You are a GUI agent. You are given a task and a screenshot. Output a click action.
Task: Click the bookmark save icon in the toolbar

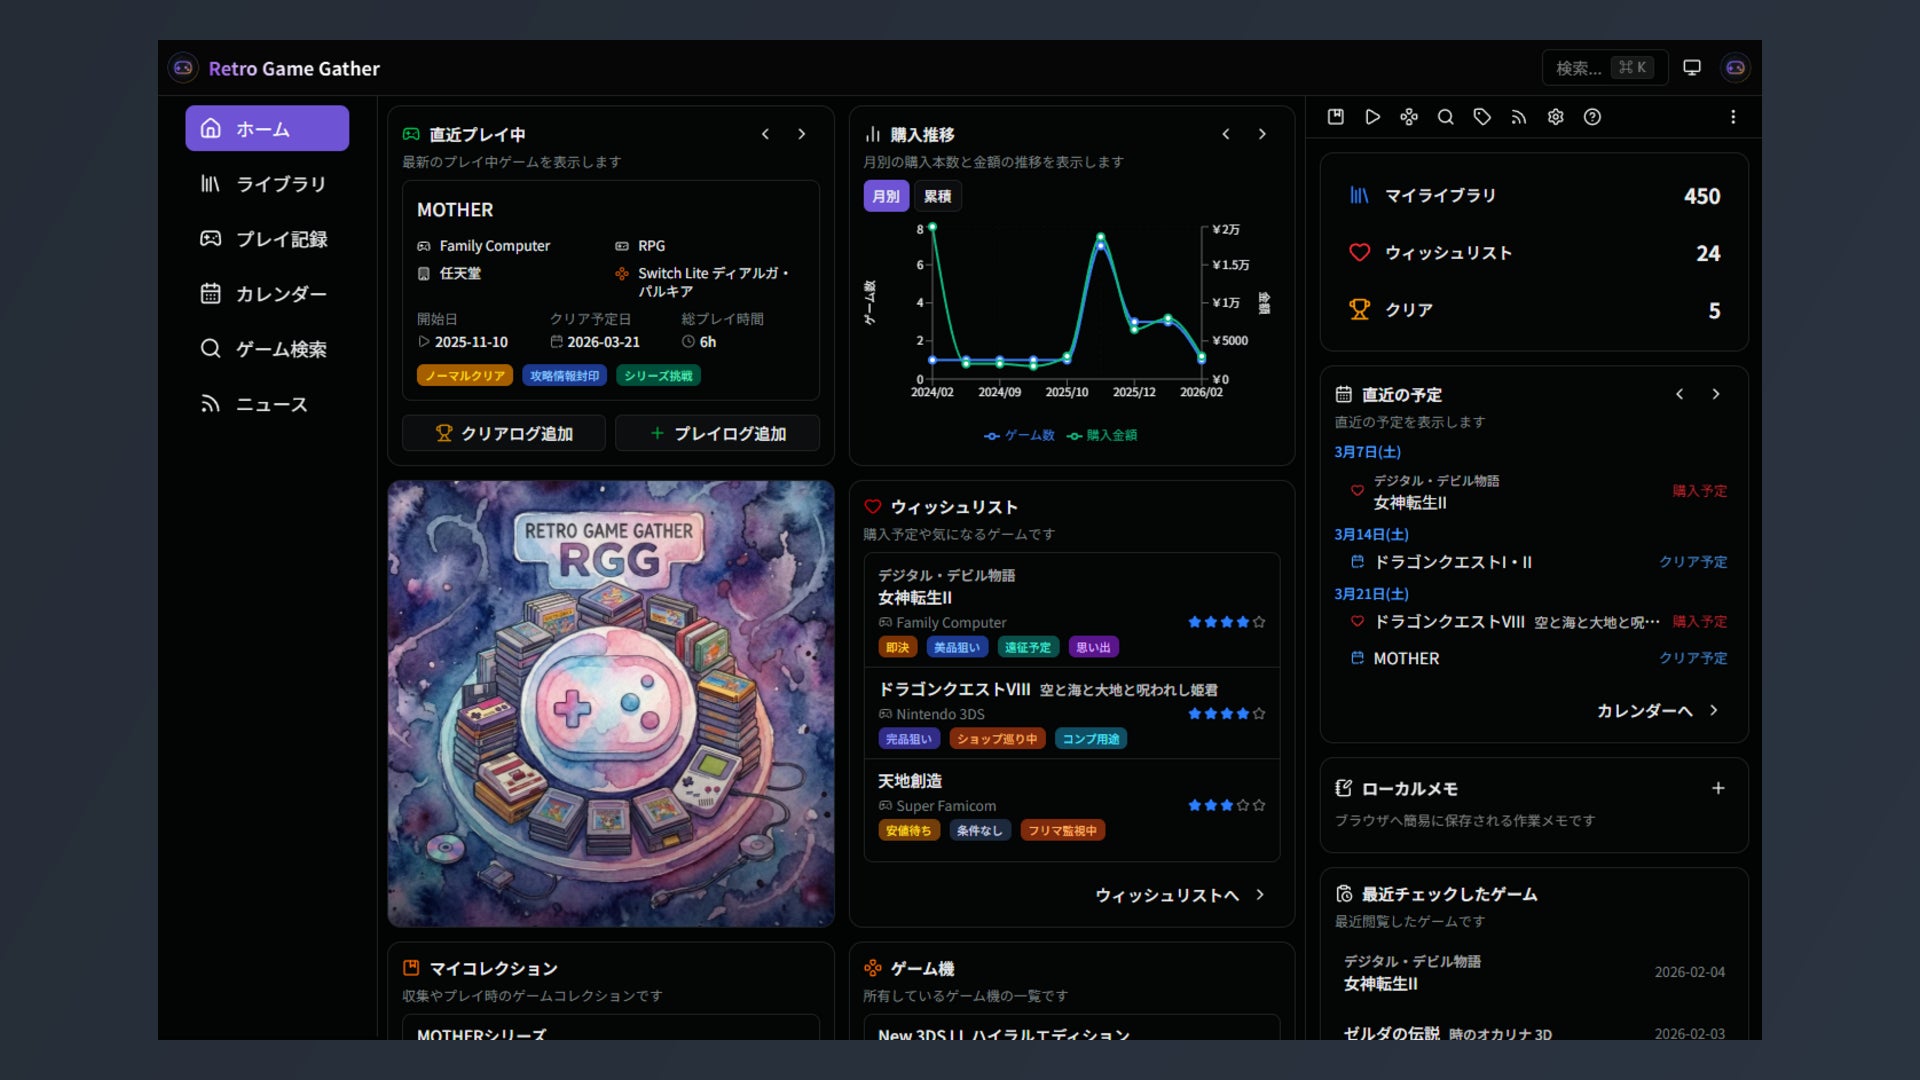[x=1335, y=117]
